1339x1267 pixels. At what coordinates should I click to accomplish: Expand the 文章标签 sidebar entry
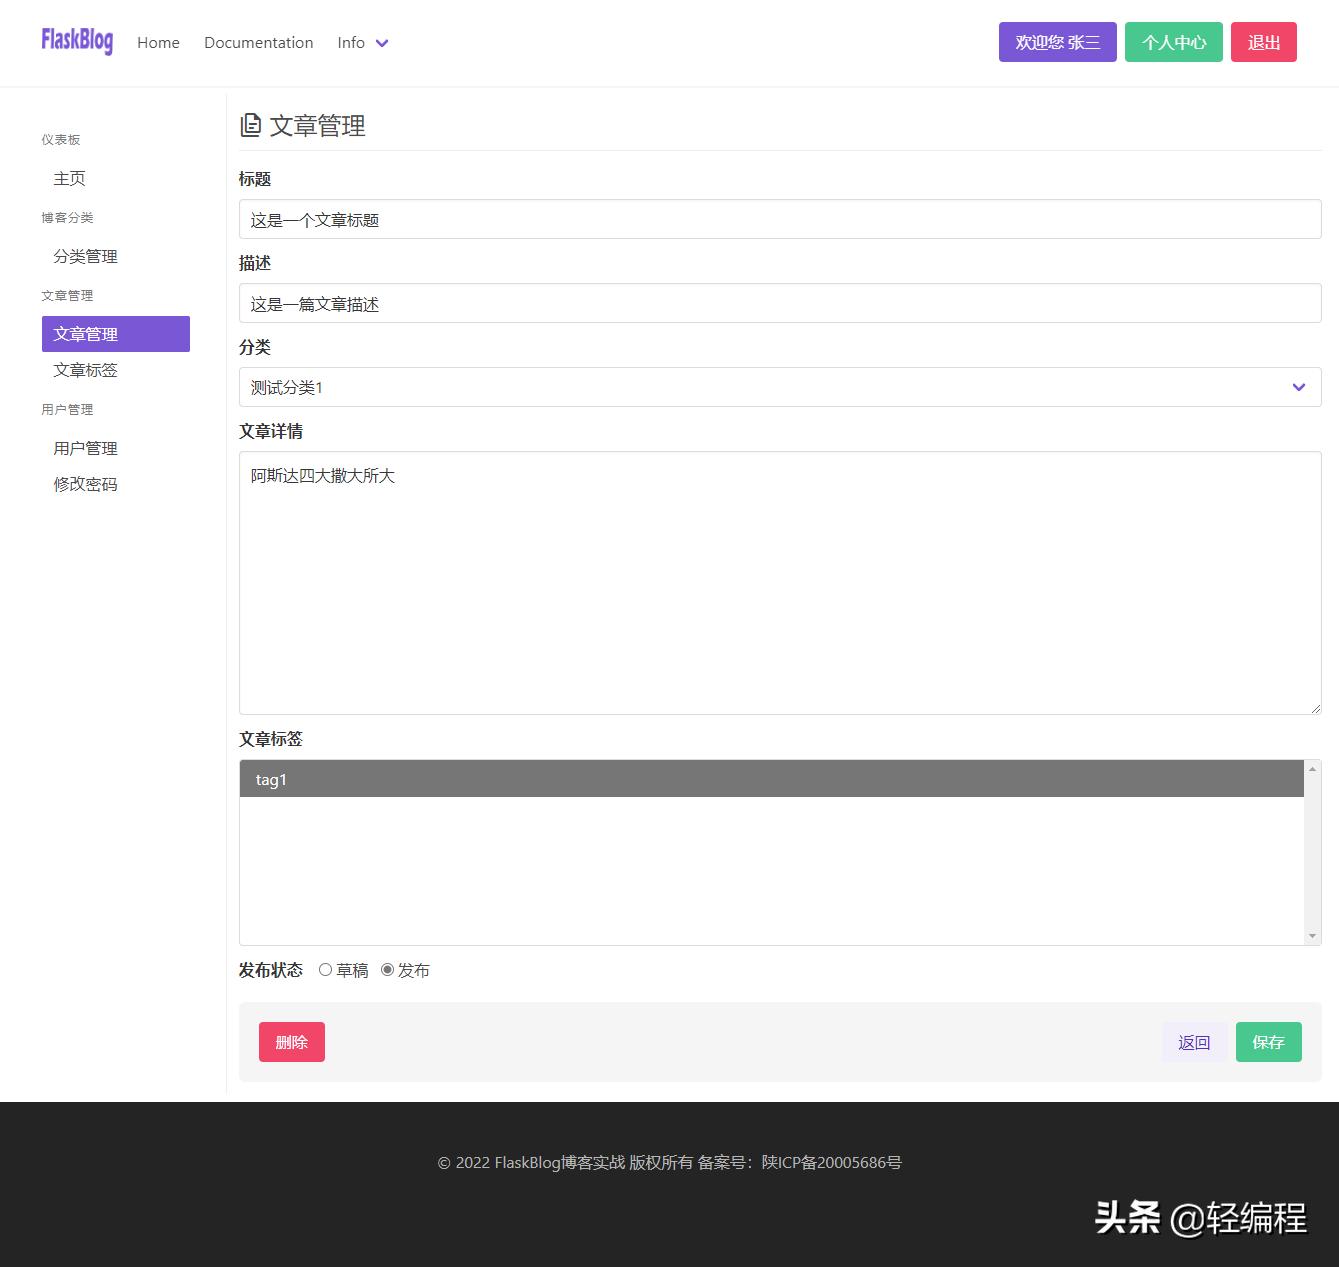[84, 370]
